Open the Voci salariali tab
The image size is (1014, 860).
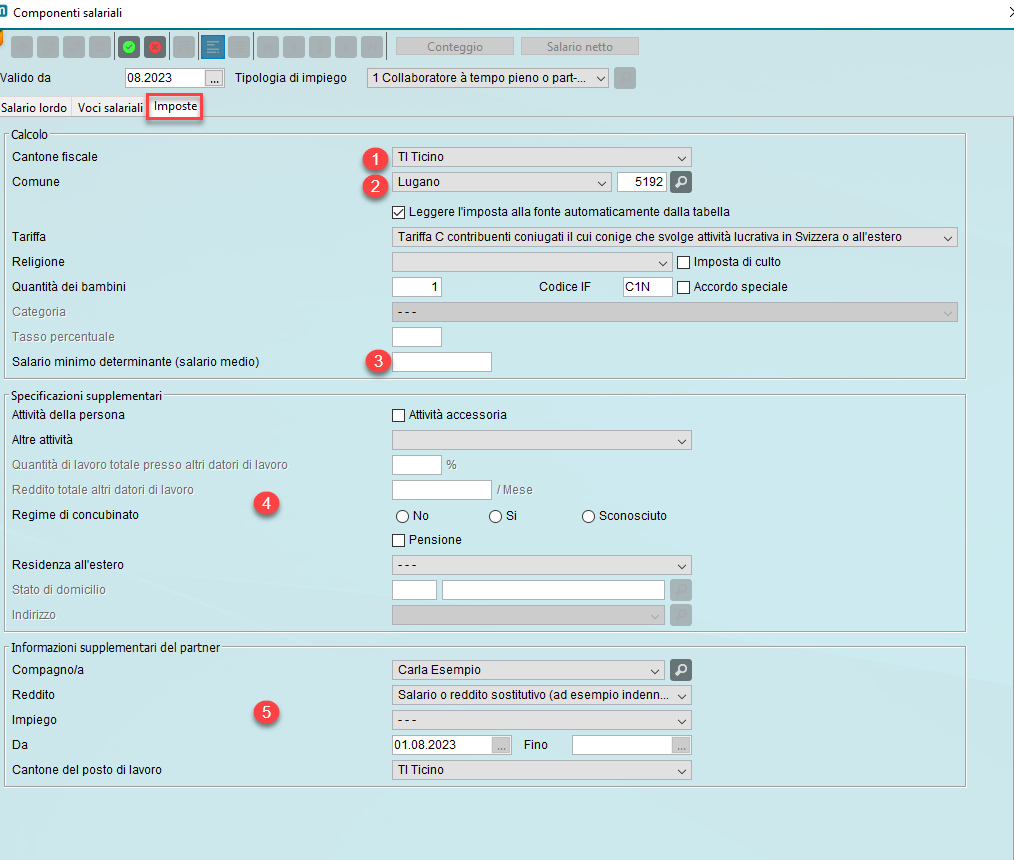pyautogui.click(x=110, y=107)
